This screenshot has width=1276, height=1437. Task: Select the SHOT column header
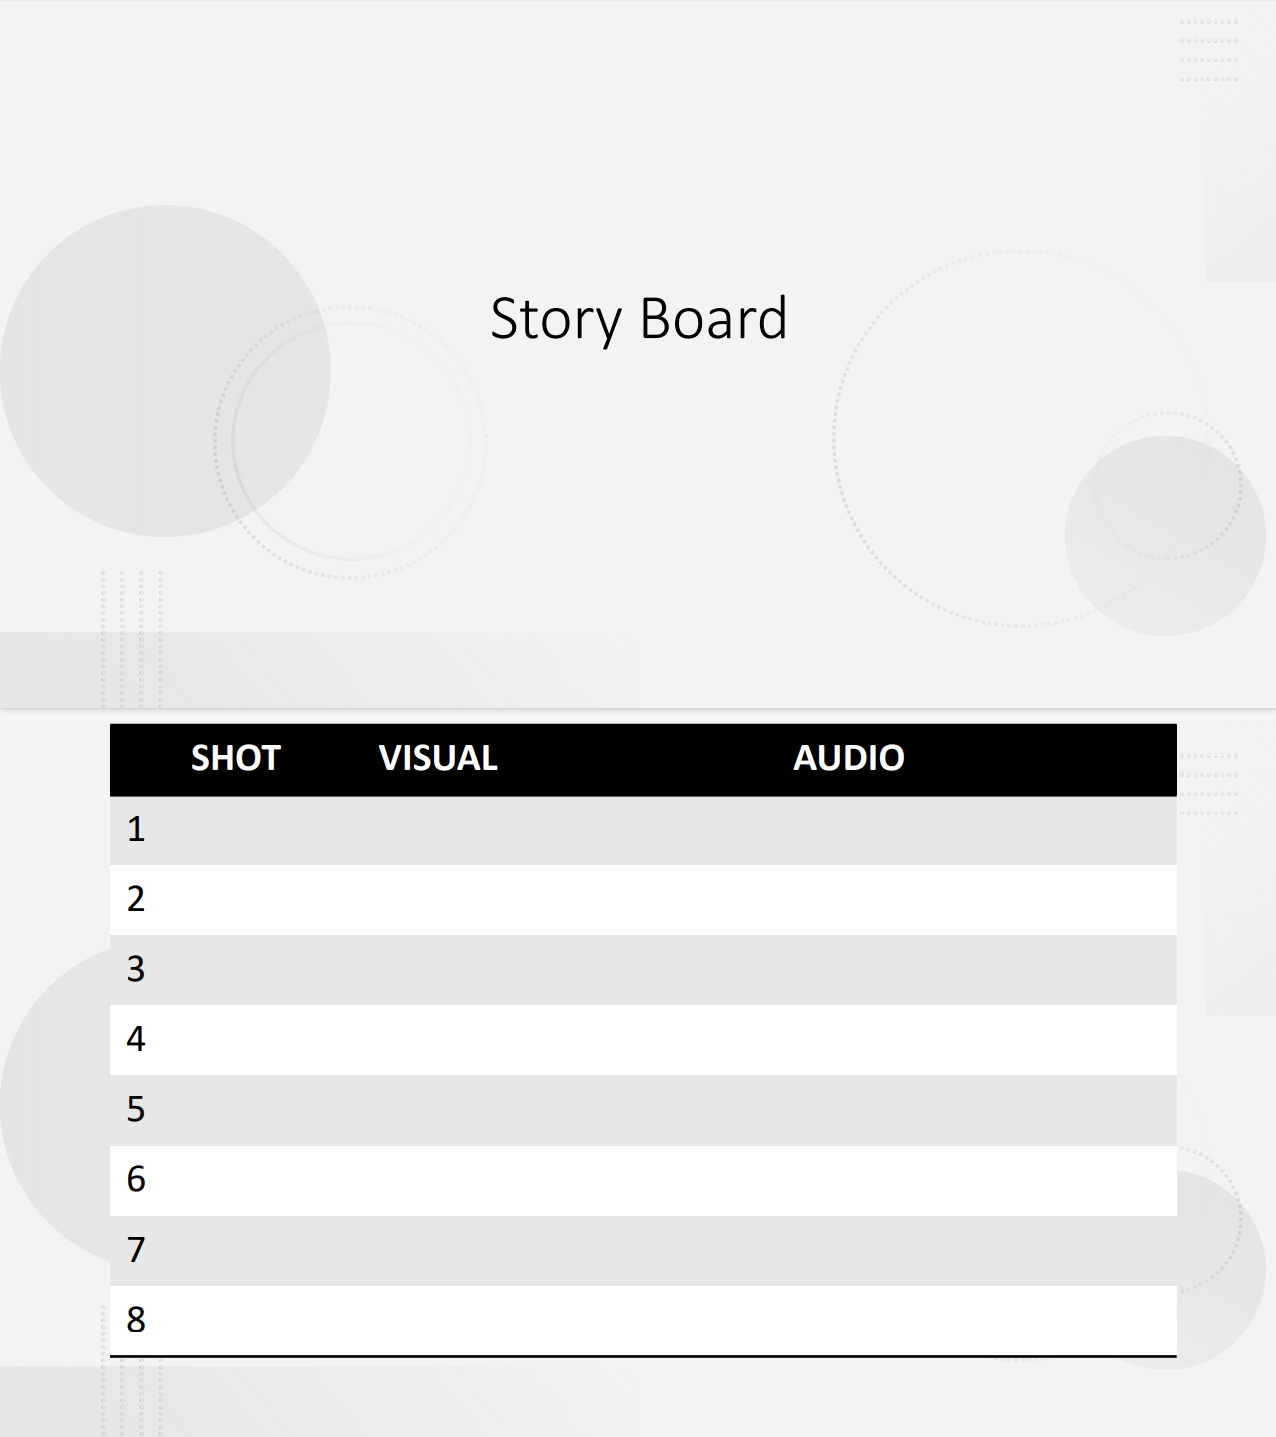(x=235, y=758)
